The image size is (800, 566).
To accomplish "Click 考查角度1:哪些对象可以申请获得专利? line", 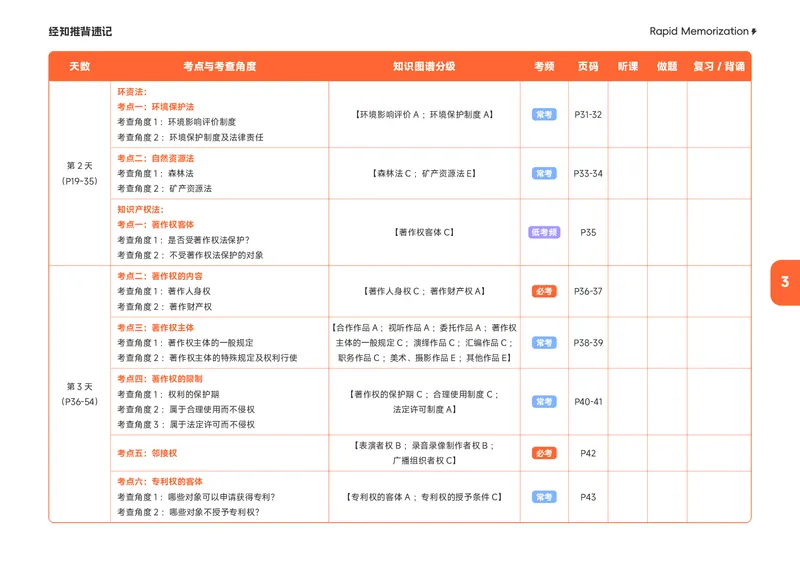I will click(196, 497).
